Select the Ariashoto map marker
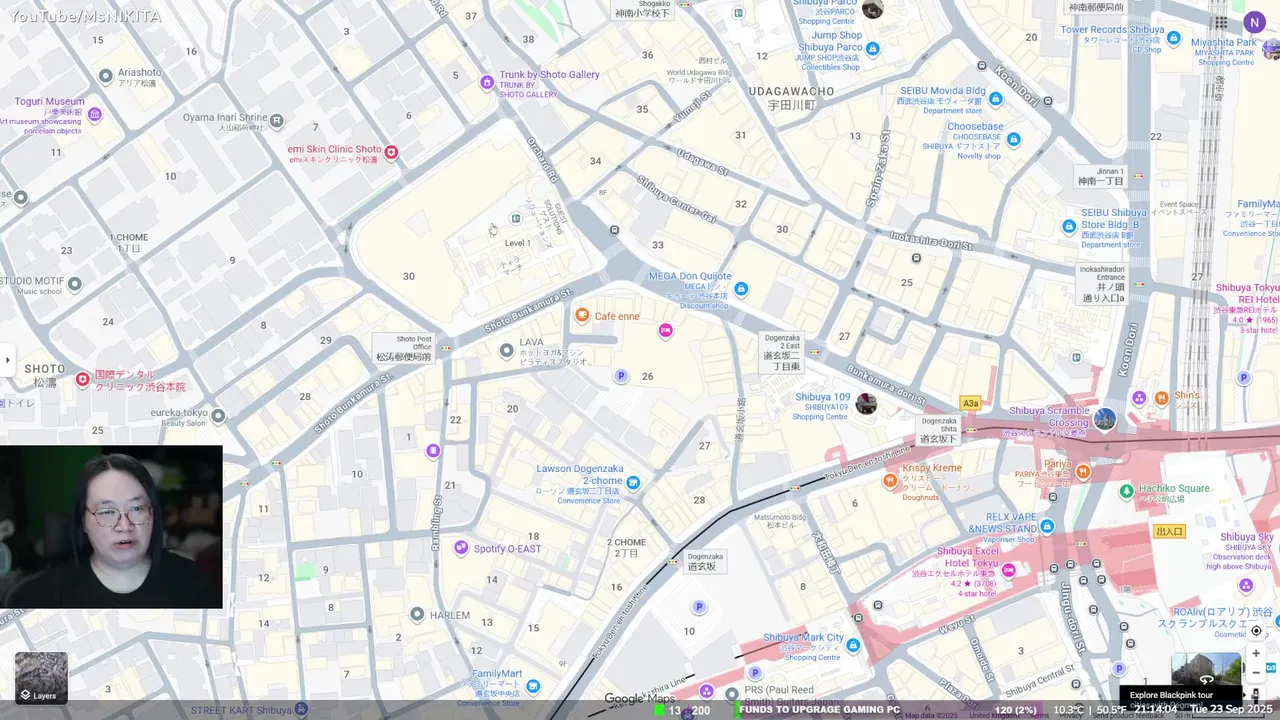 [x=106, y=76]
